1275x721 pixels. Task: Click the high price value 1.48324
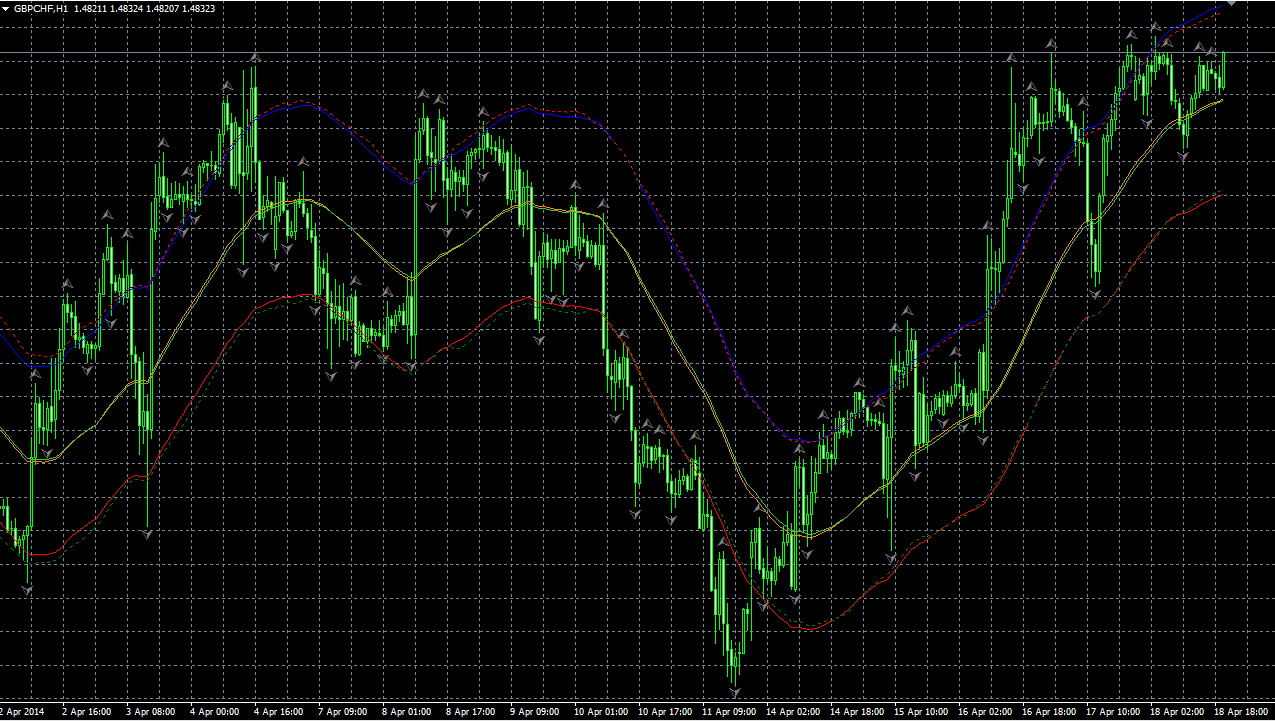click(x=126, y=8)
